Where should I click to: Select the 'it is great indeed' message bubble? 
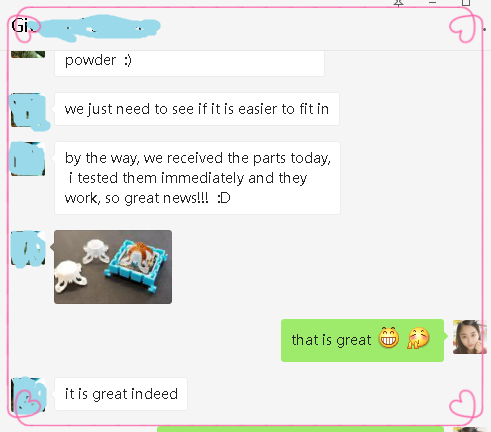coord(121,394)
